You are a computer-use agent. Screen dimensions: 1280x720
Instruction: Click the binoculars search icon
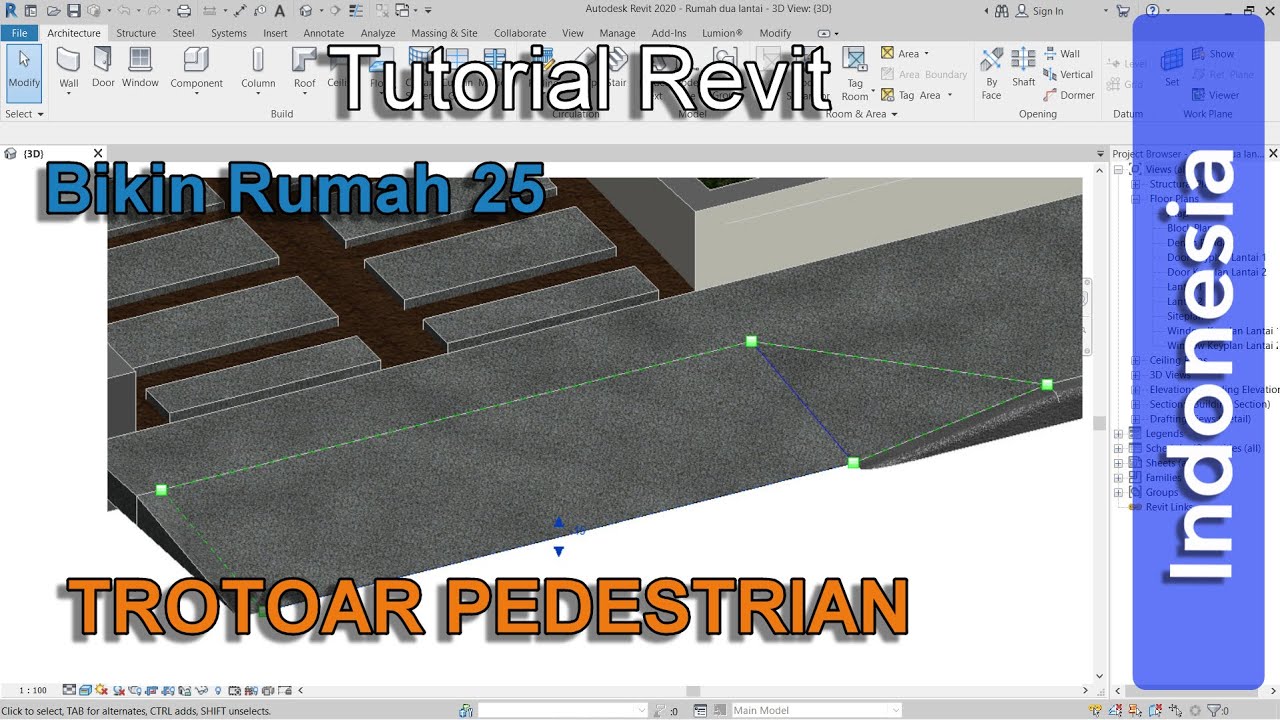1002,11
